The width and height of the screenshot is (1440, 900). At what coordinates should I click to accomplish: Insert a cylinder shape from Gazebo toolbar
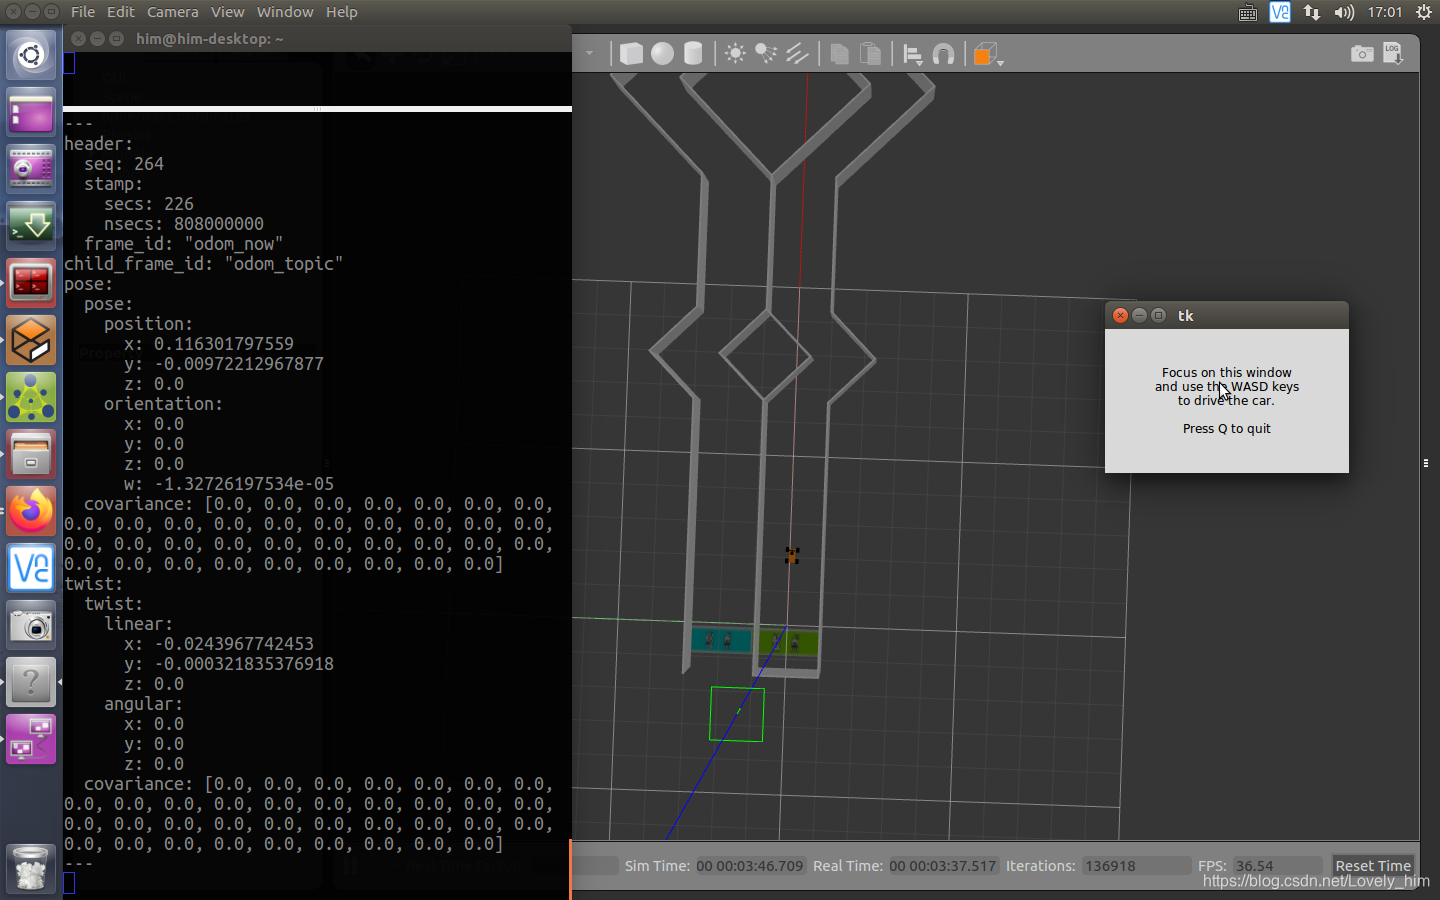693,53
